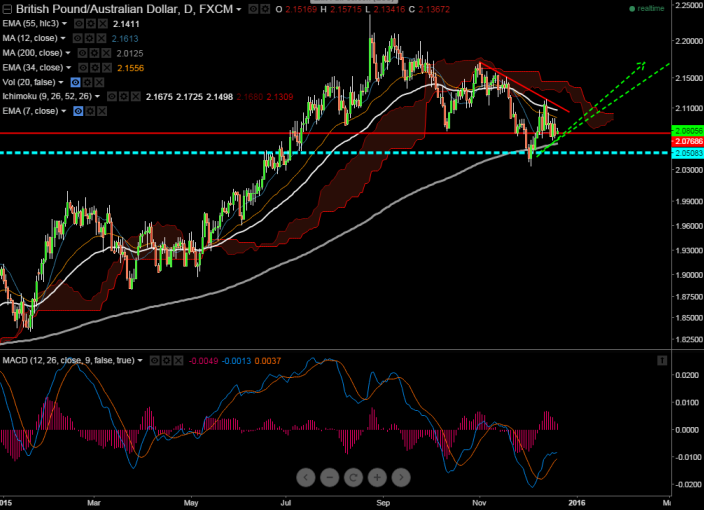Click the Ichimoku (9, 26, 52, 26) label
This screenshot has height=510, width=704.
(47, 97)
